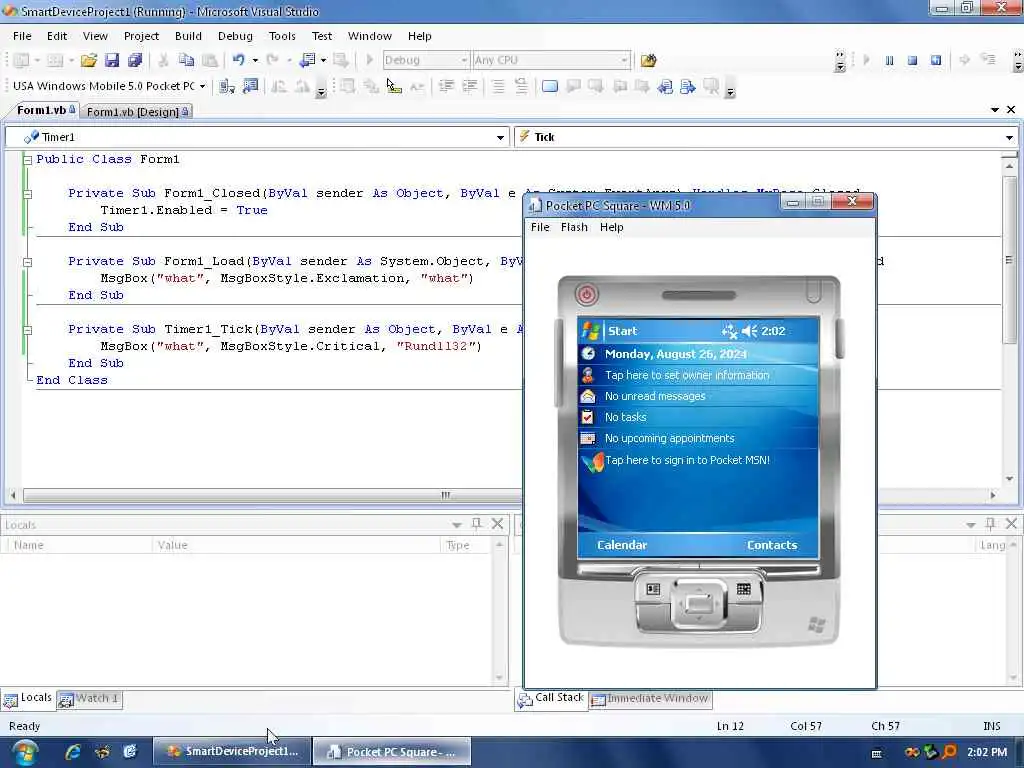Tap the Contacts soft key on emulator
The image size is (1024, 768).
(772, 545)
